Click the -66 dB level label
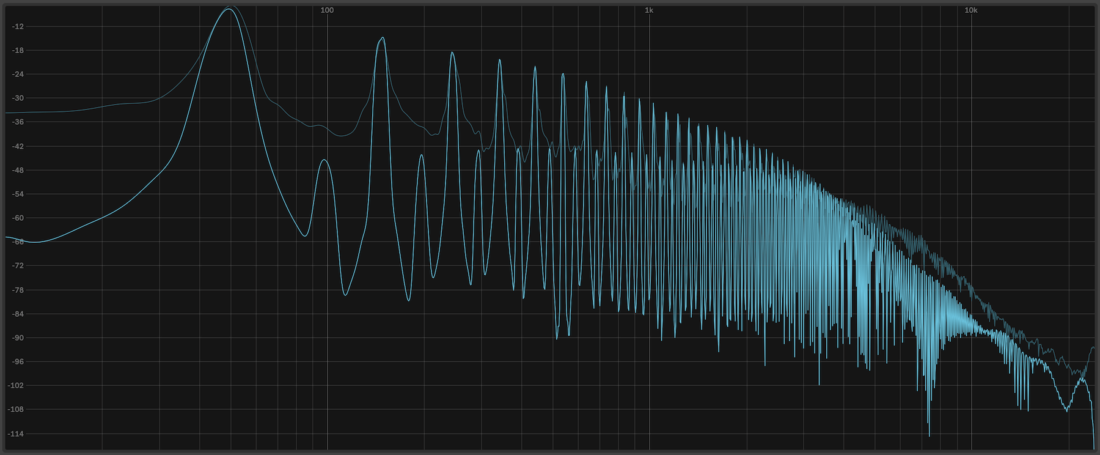The image size is (1100, 455). 18,242
